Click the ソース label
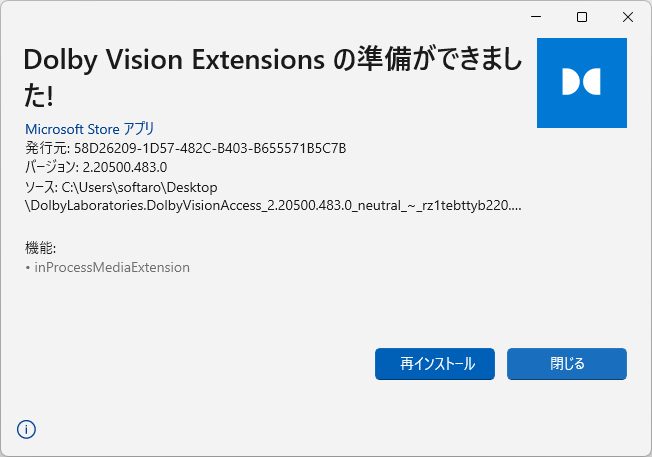652x457 pixels. (41, 187)
